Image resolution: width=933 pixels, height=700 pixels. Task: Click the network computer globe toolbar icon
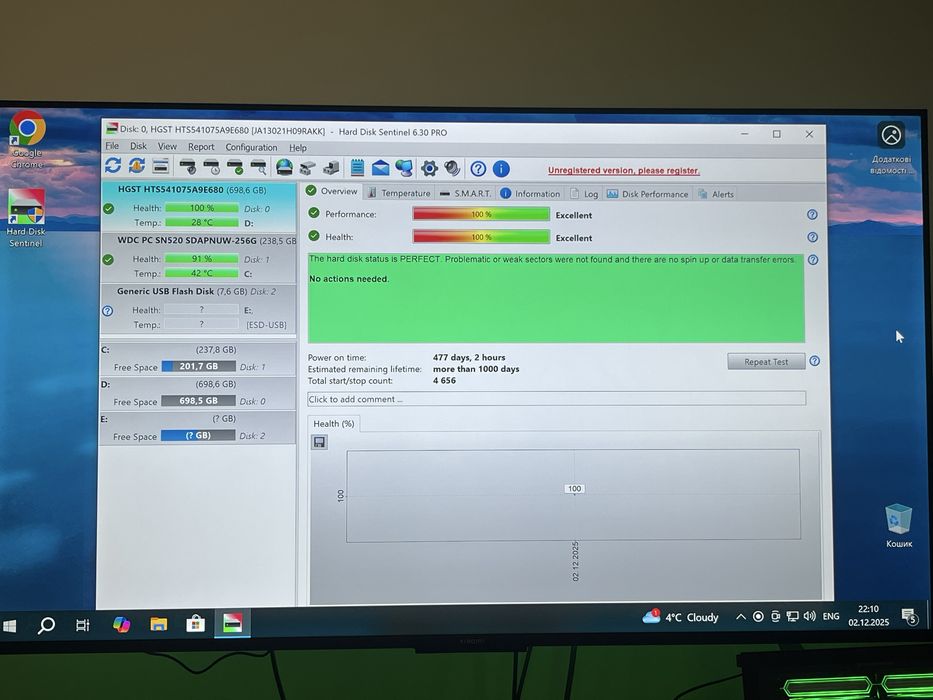coord(404,168)
